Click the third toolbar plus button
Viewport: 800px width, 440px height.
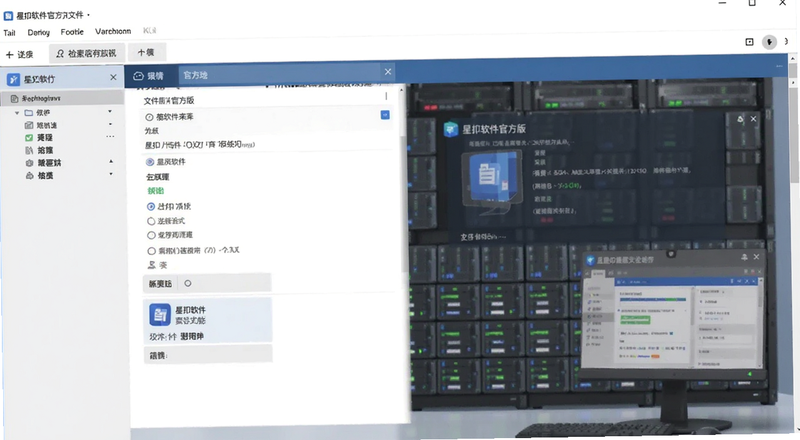146,52
